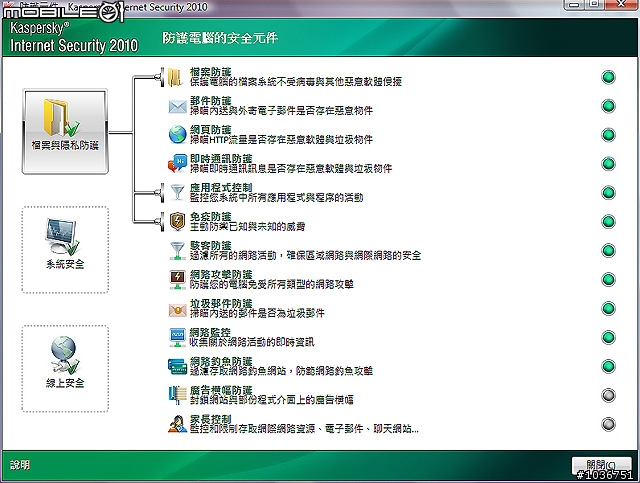This screenshot has width=640, height=483.
Task: Click description text 掃瞄內送的郵件是否為垃圾郵件
Action: (x=257, y=313)
